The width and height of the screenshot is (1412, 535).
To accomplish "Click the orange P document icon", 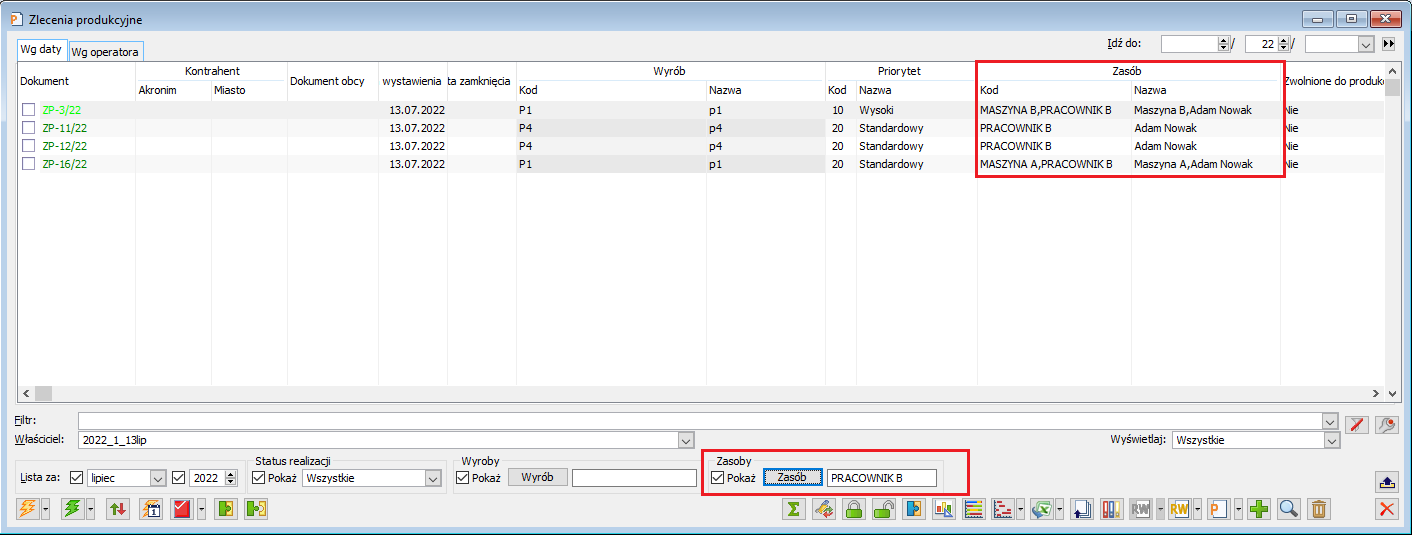I will (x=1219, y=509).
